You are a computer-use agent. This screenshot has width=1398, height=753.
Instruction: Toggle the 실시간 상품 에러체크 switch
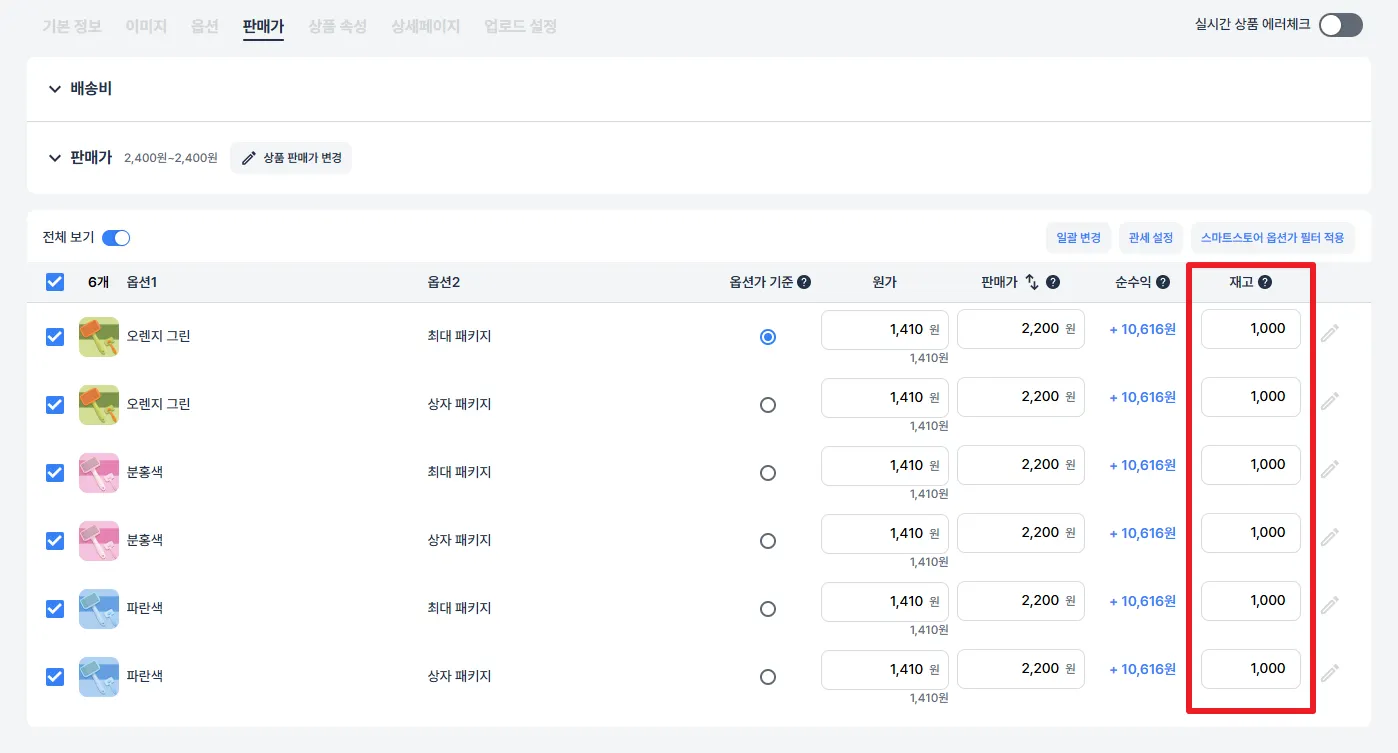[1340, 25]
